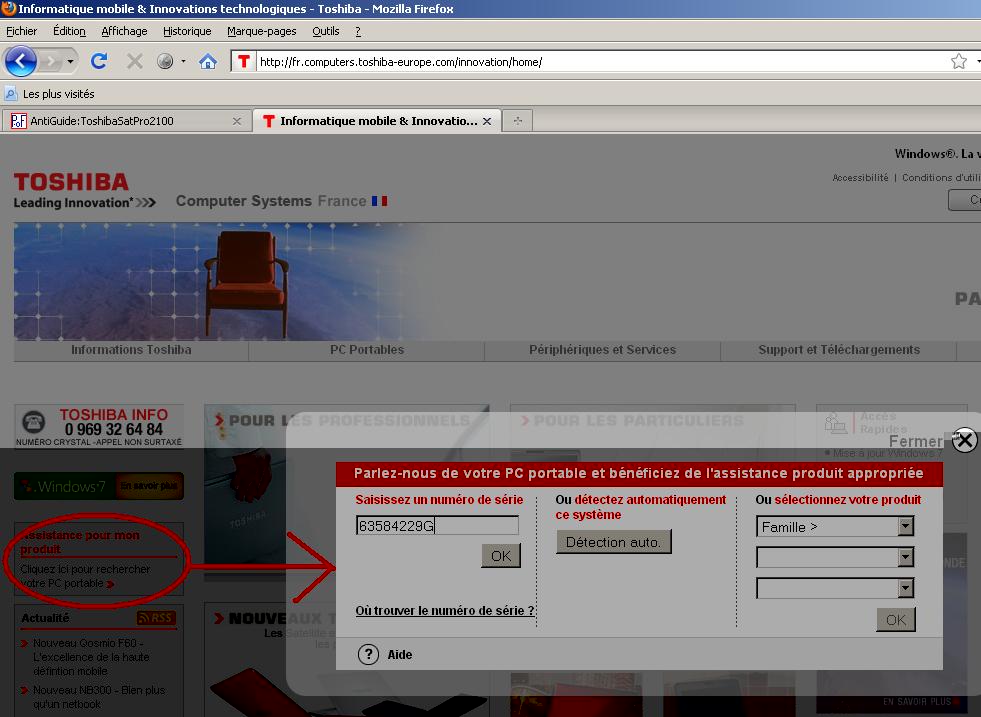
Task: Open the Affichage menu
Action: point(124,31)
